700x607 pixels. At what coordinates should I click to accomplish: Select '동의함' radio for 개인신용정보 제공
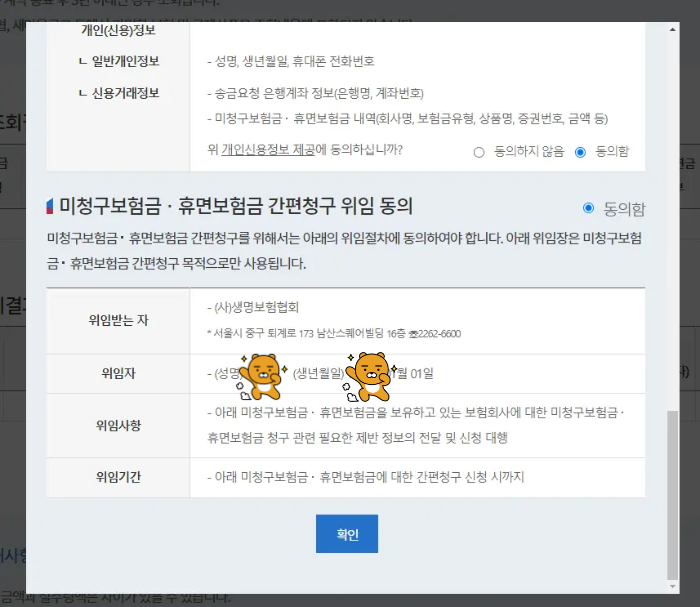[580, 153]
